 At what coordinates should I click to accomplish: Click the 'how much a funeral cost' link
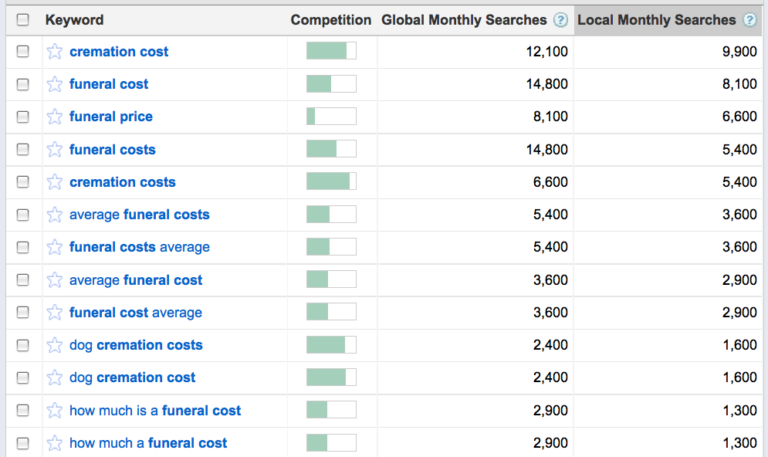click(x=148, y=443)
